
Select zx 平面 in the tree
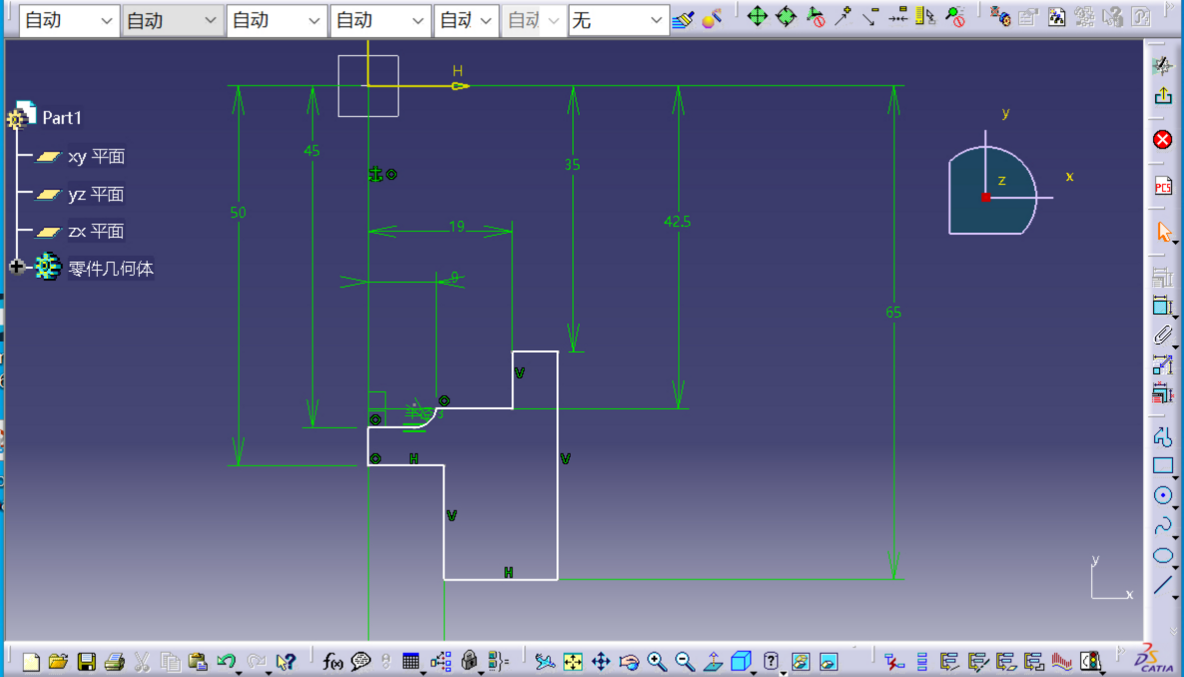pos(95,231)
